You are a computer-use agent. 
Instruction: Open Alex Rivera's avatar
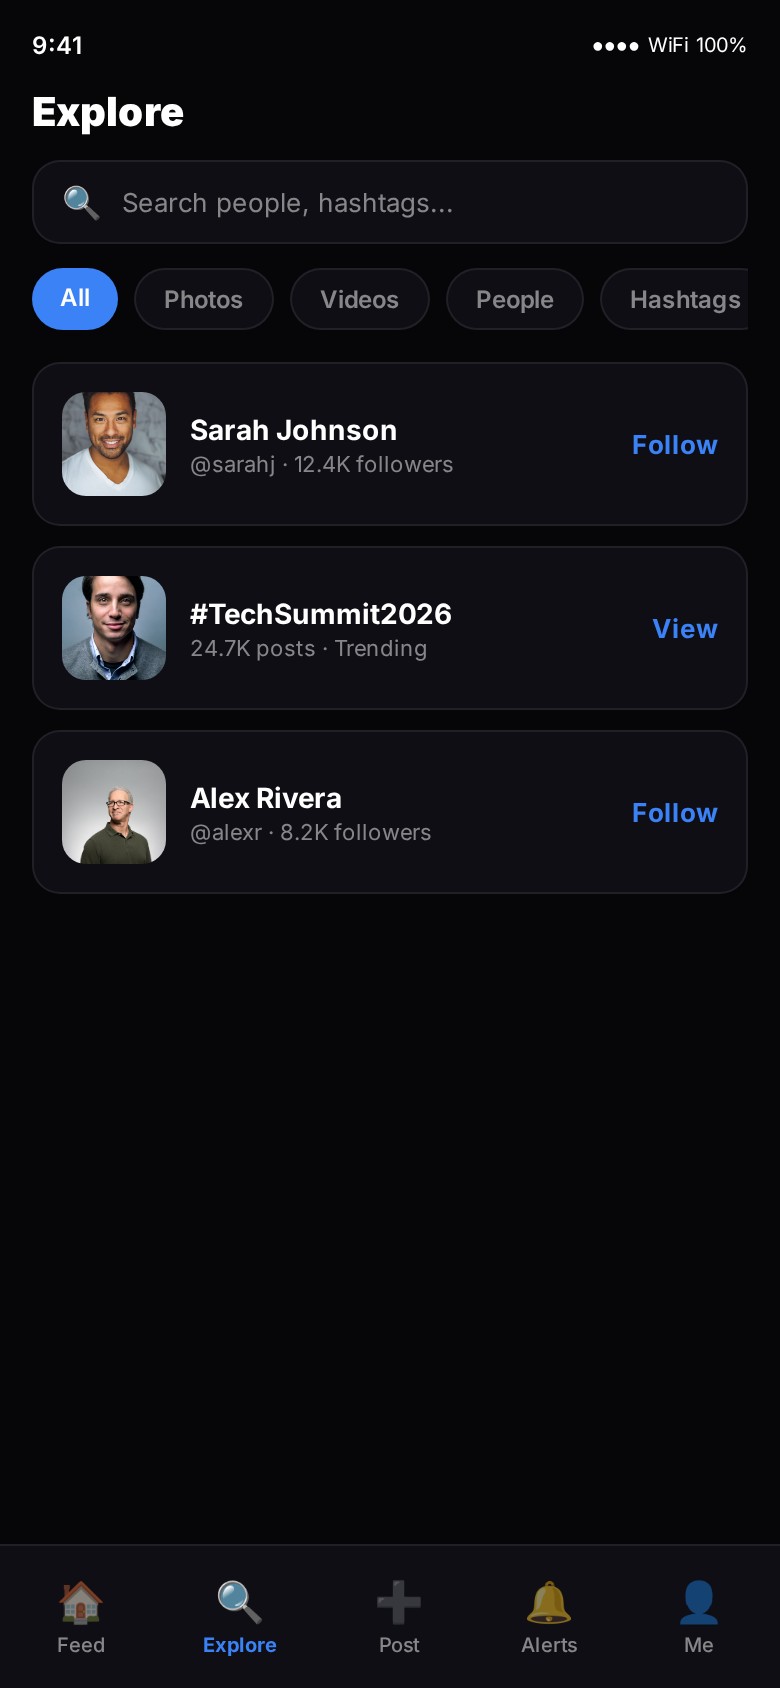click(114, 812)
